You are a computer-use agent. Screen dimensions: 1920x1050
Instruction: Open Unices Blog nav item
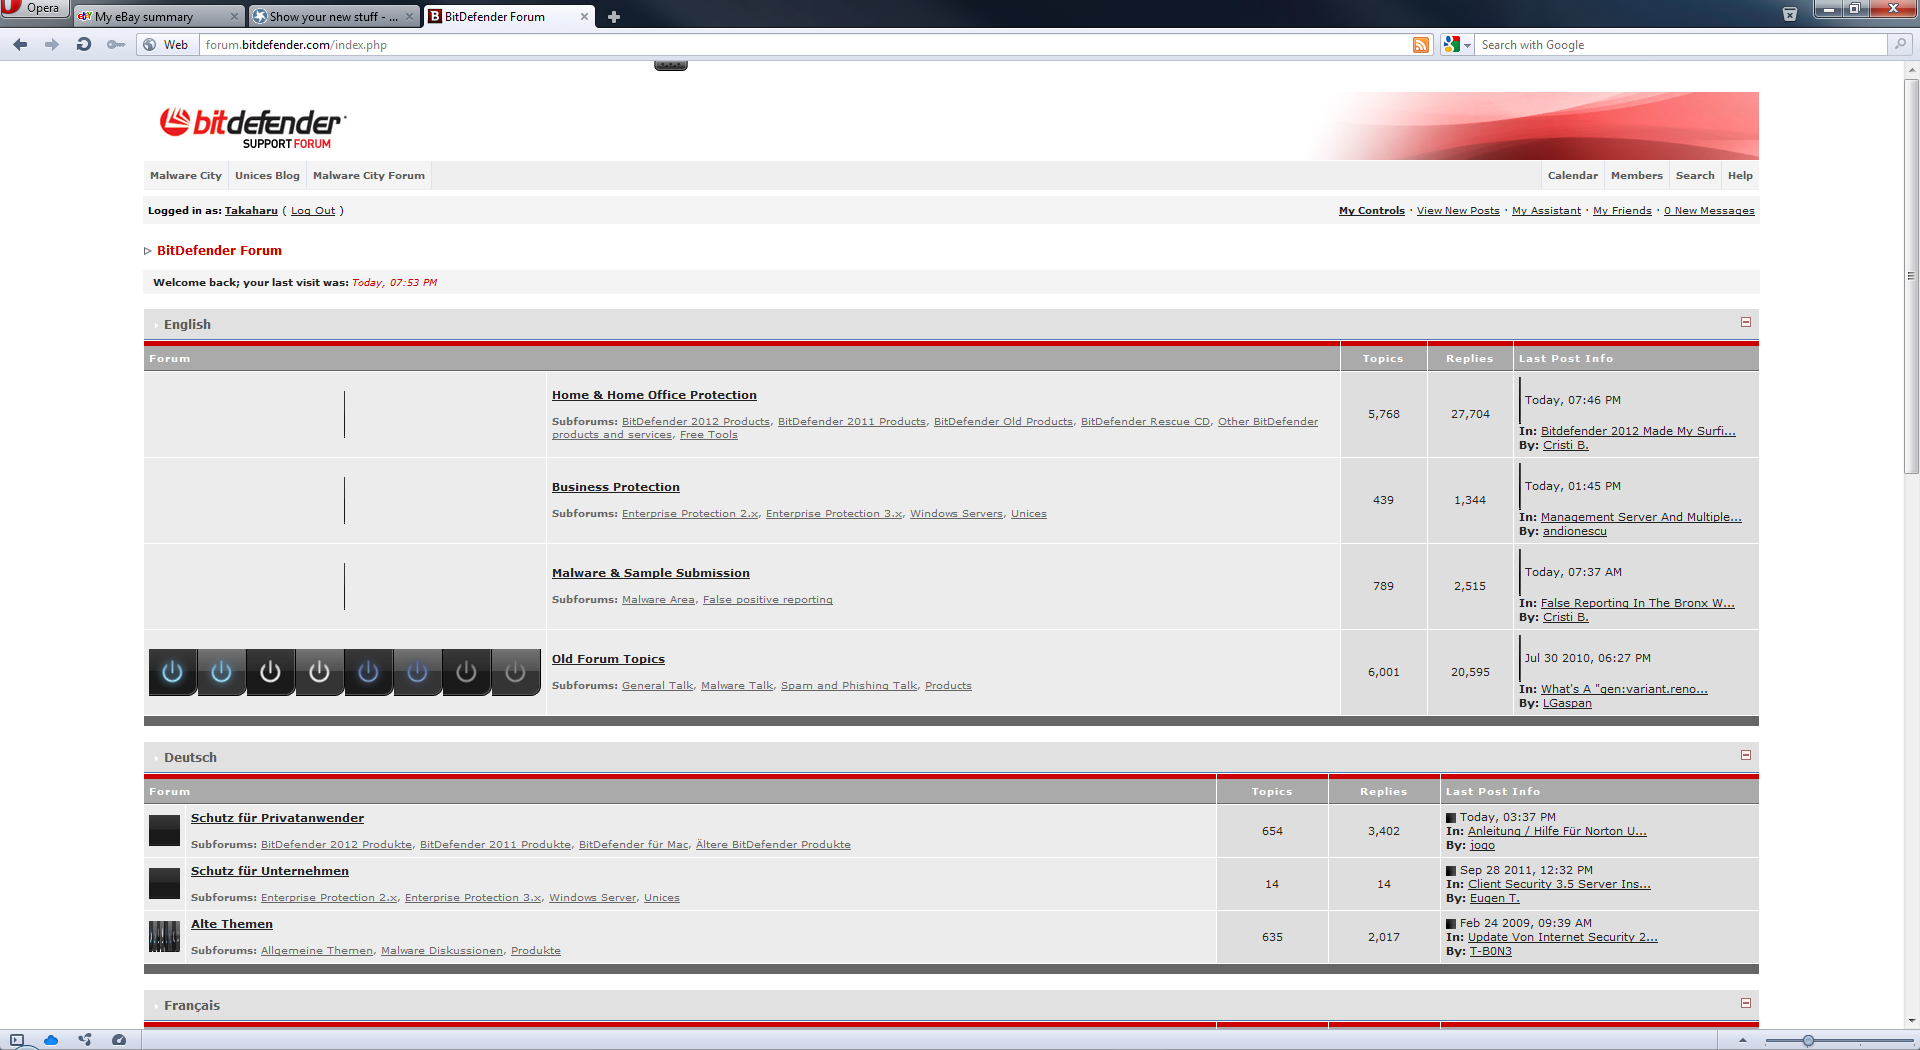point(267,175)
